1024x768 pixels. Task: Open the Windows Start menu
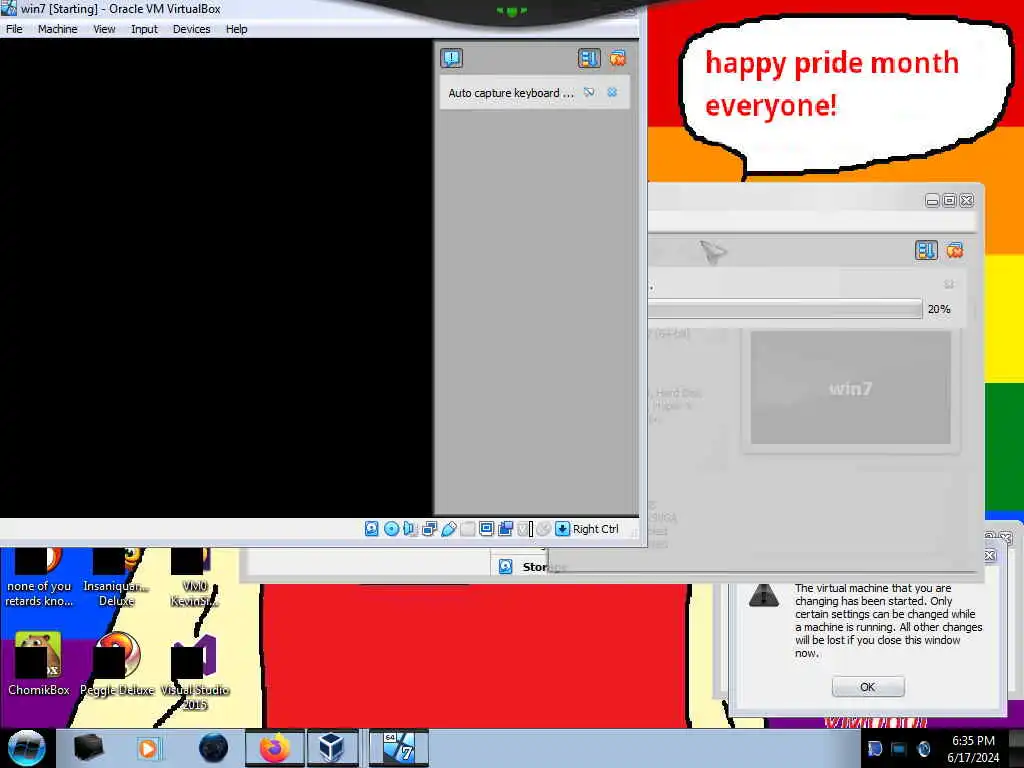(26, 748)
